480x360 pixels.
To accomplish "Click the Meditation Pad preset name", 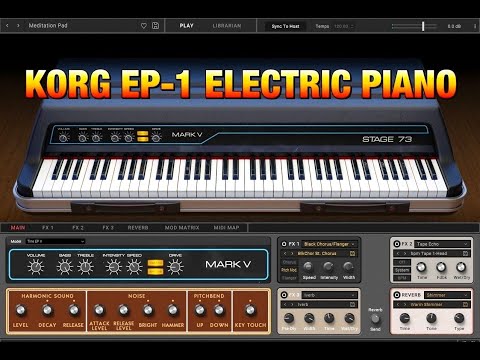I will [x=48, y=26].
